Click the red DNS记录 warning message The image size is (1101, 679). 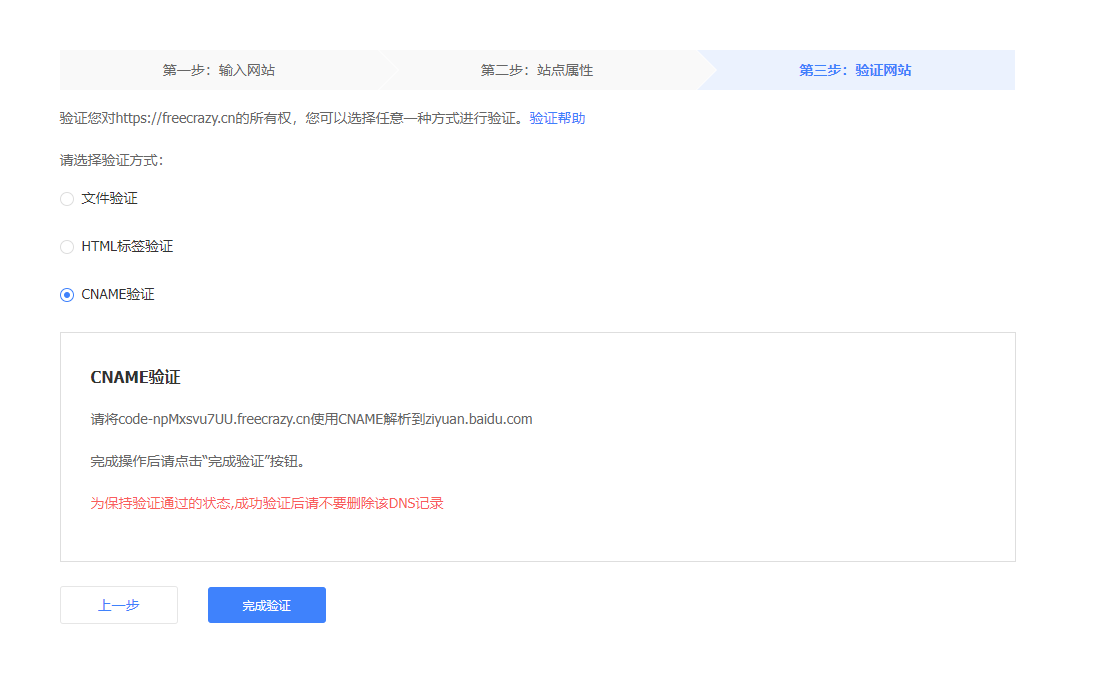click(267, 504)
